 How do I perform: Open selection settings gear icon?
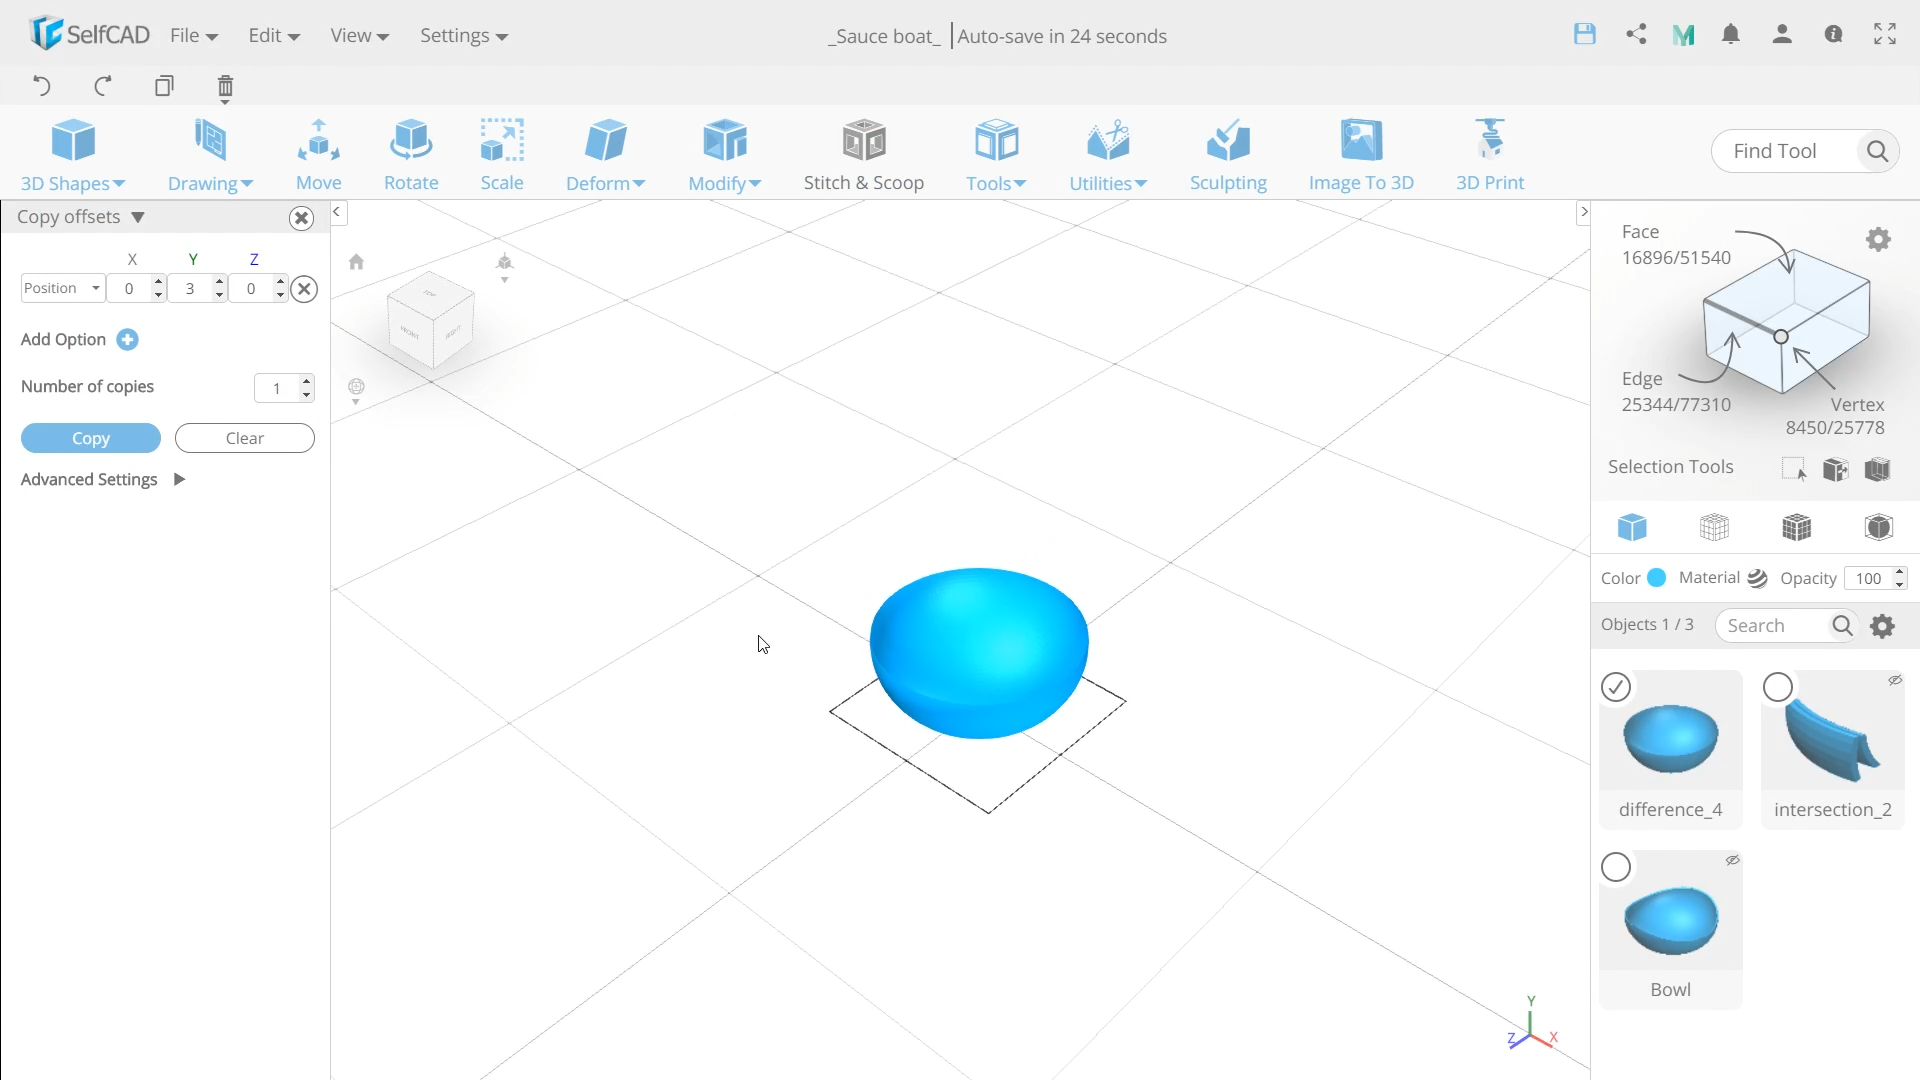tap(1878, 239)
